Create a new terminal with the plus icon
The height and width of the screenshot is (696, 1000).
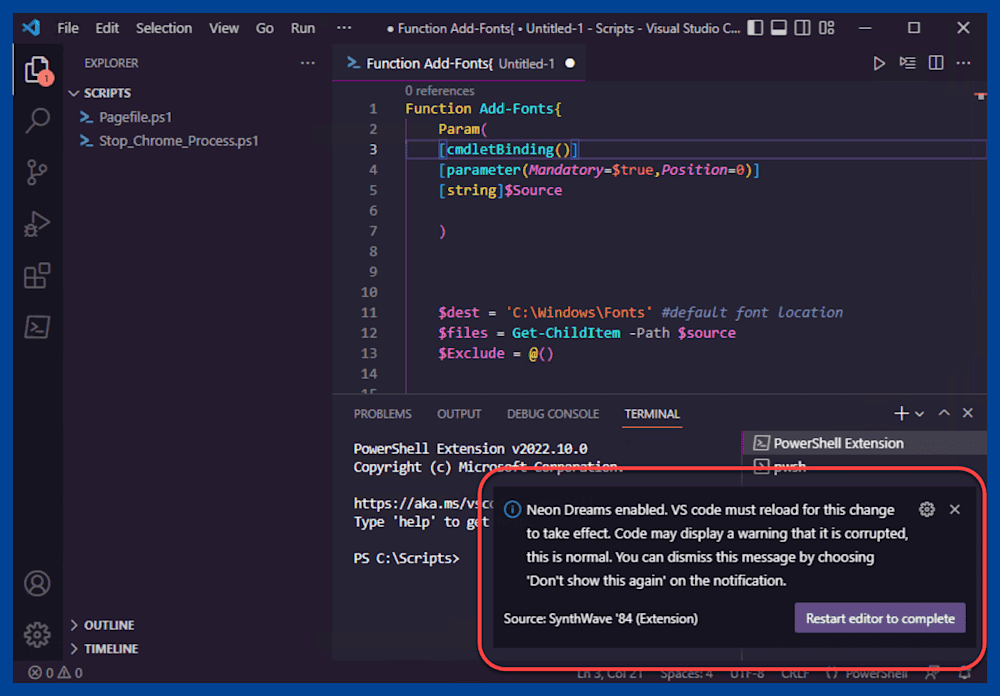(899, 412)
